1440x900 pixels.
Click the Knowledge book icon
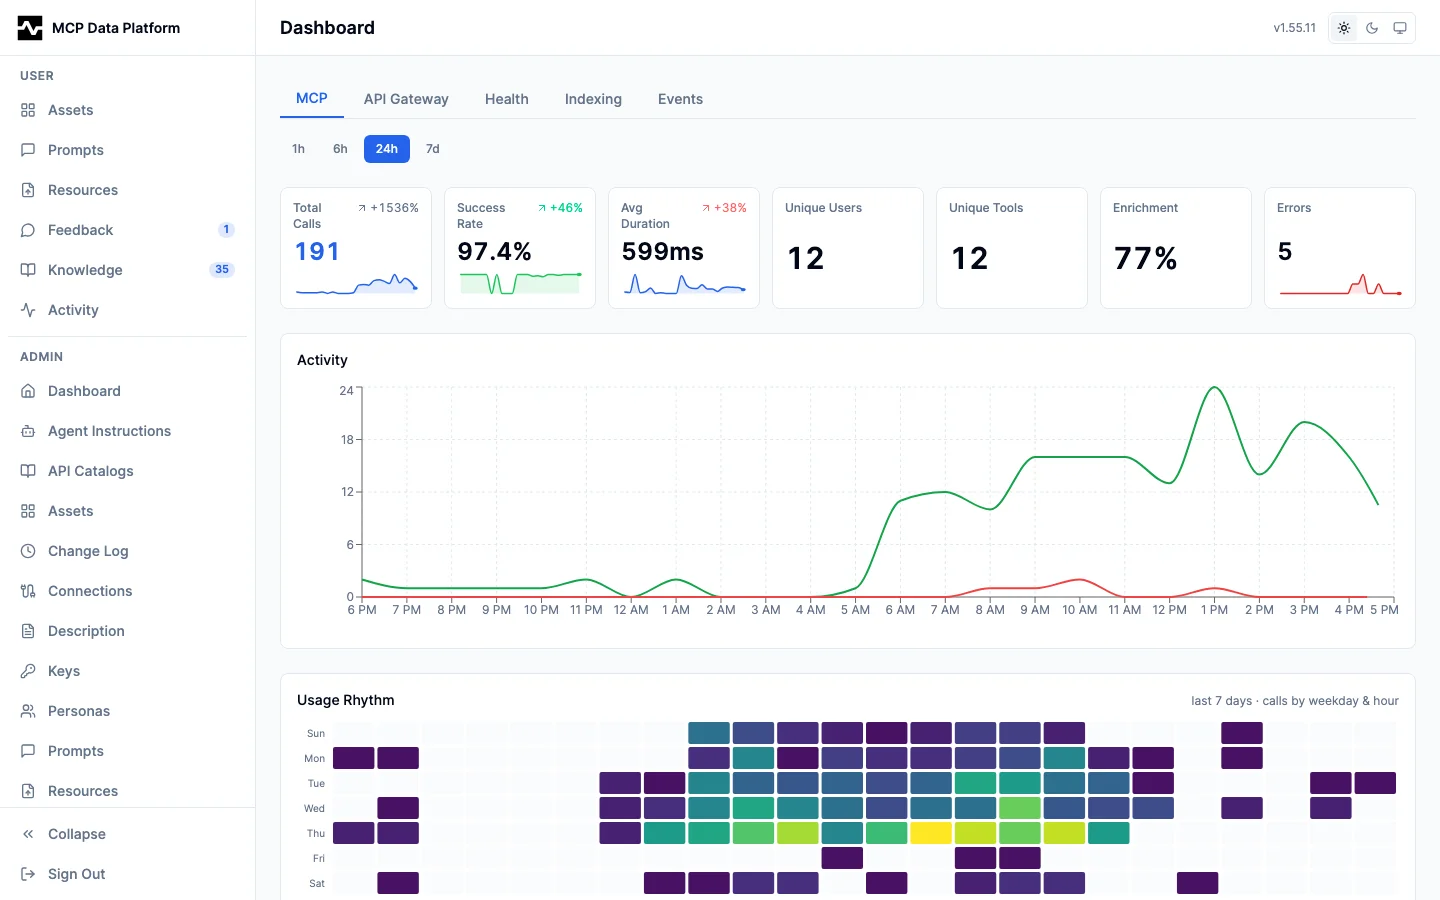pyautogui.click(x=28, y=270)
